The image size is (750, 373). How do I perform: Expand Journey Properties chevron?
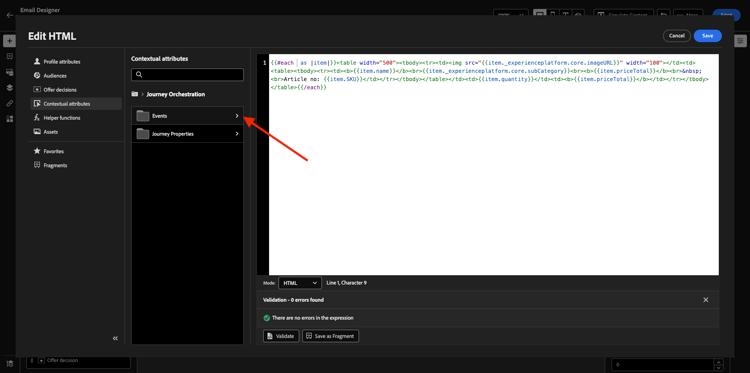tap(237, 134)
